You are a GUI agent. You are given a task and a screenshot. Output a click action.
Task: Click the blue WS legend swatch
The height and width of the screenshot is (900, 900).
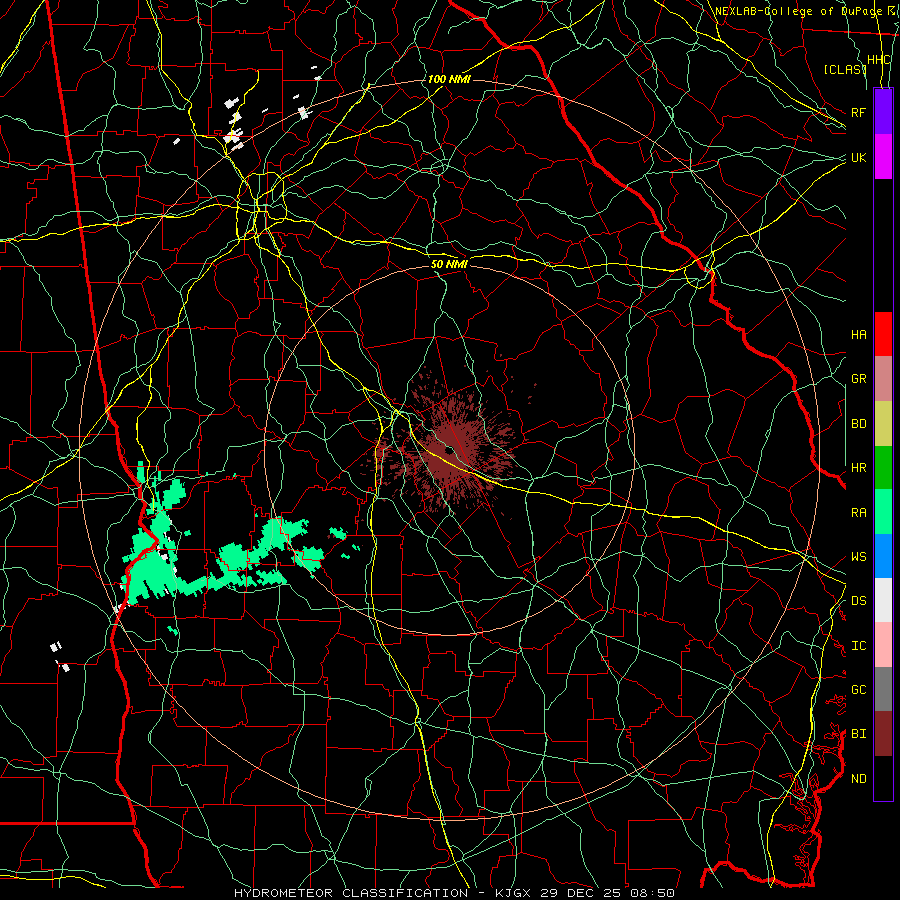883,556
